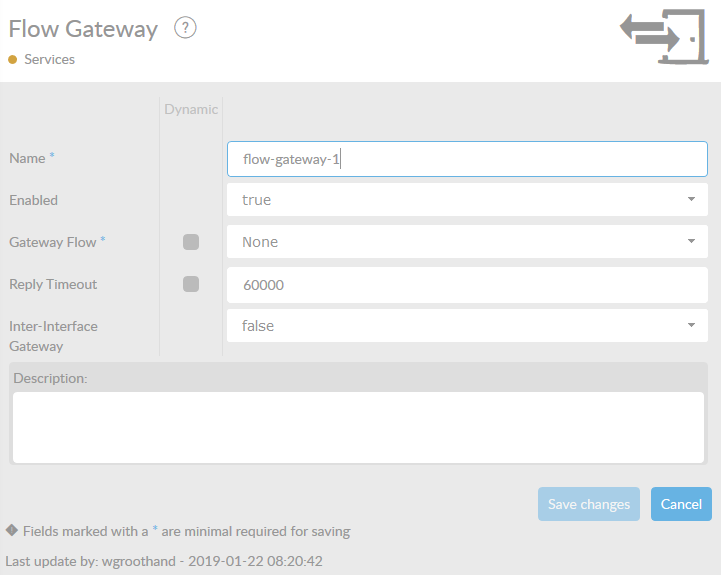Click the Reply Timeout value field

point(467,284)
